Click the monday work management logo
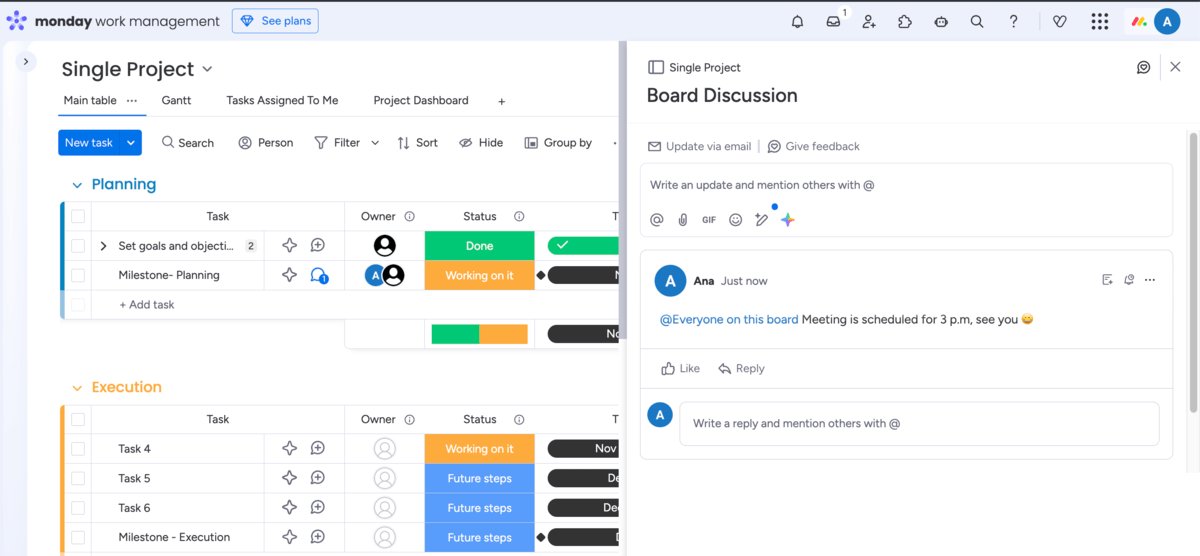Image resolution: width=1200 pixels, height=556 pixels. (113, 21)
